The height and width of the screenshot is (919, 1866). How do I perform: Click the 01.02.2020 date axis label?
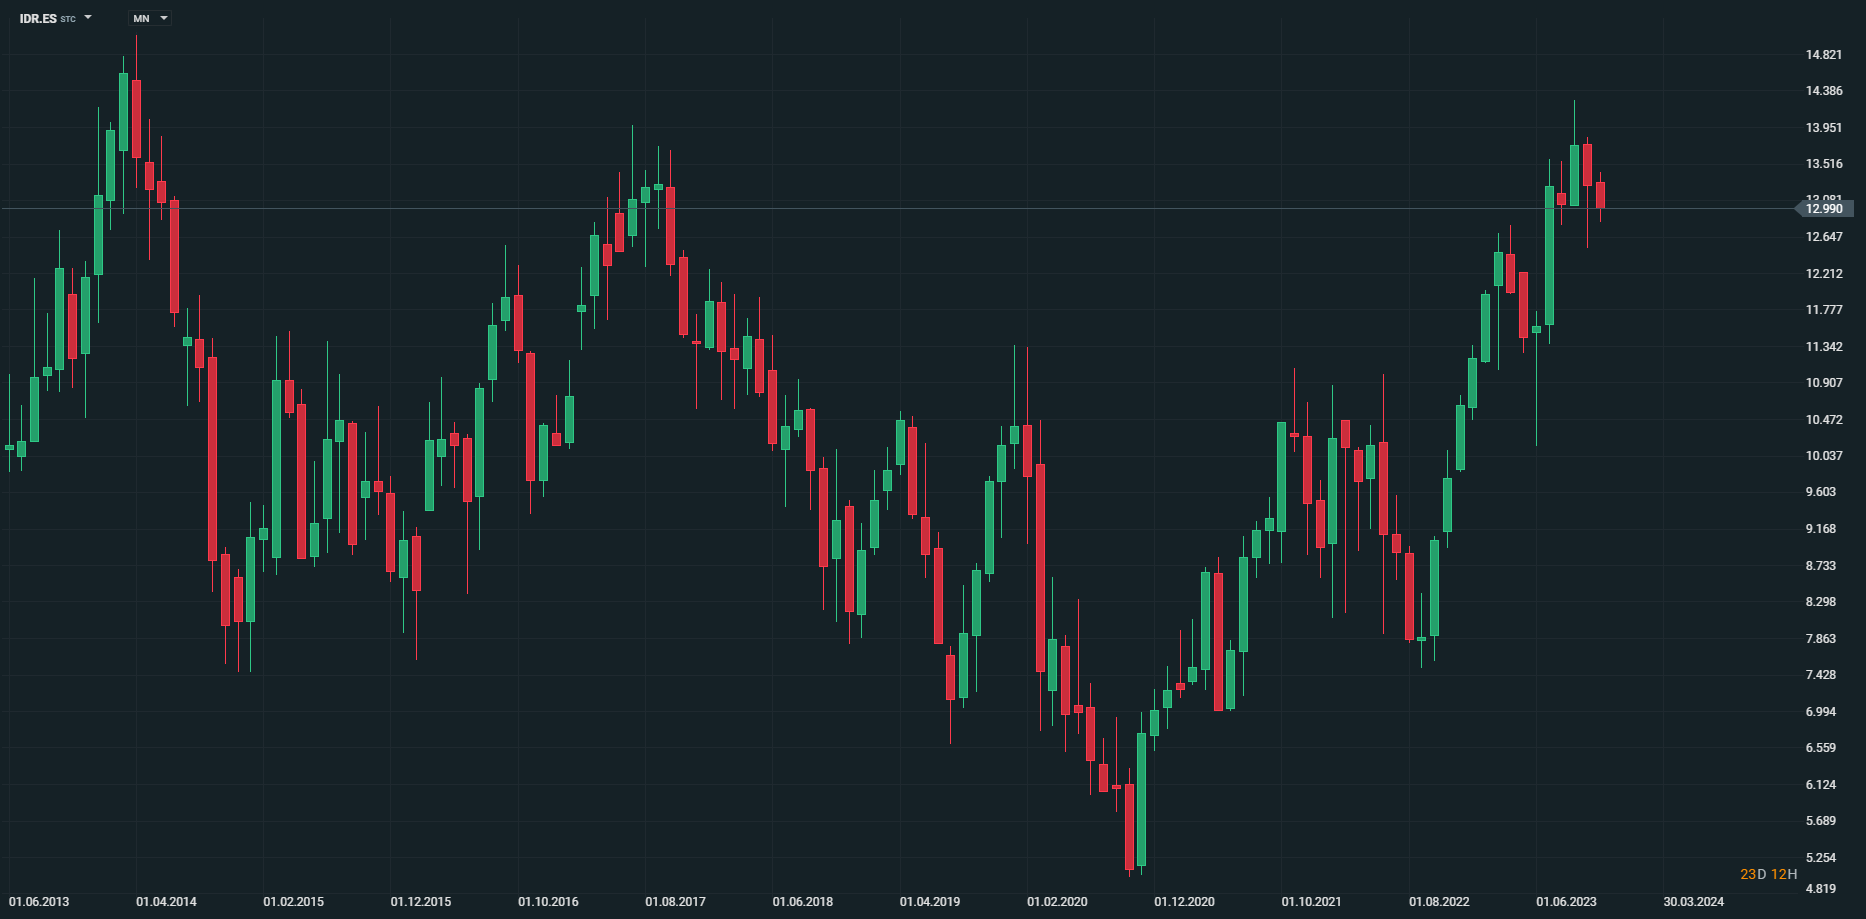(1057, 902)
